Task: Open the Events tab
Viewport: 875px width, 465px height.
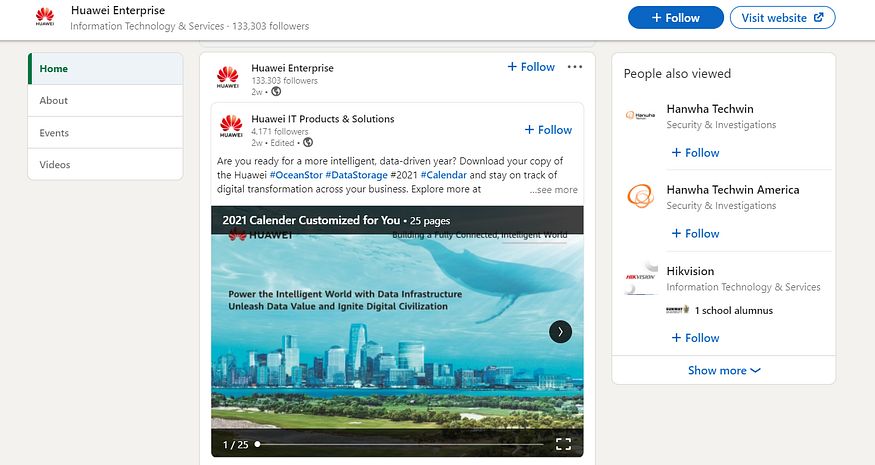Action: tap(105, 133)
